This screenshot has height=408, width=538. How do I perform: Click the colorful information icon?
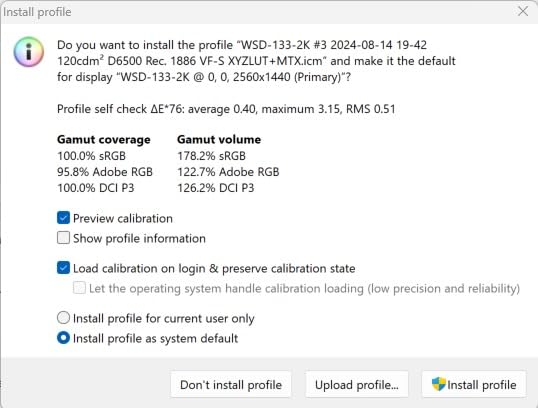coord(28,52)
